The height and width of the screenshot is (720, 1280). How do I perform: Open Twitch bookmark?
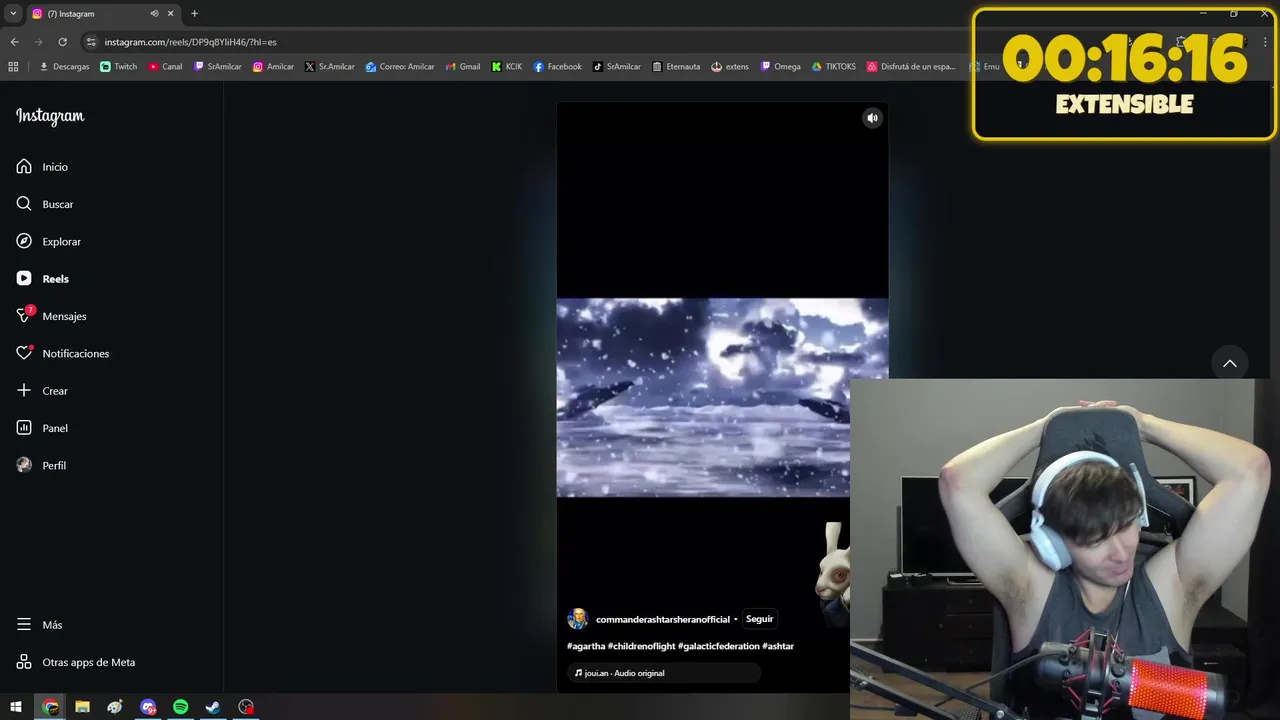point(119,67)
